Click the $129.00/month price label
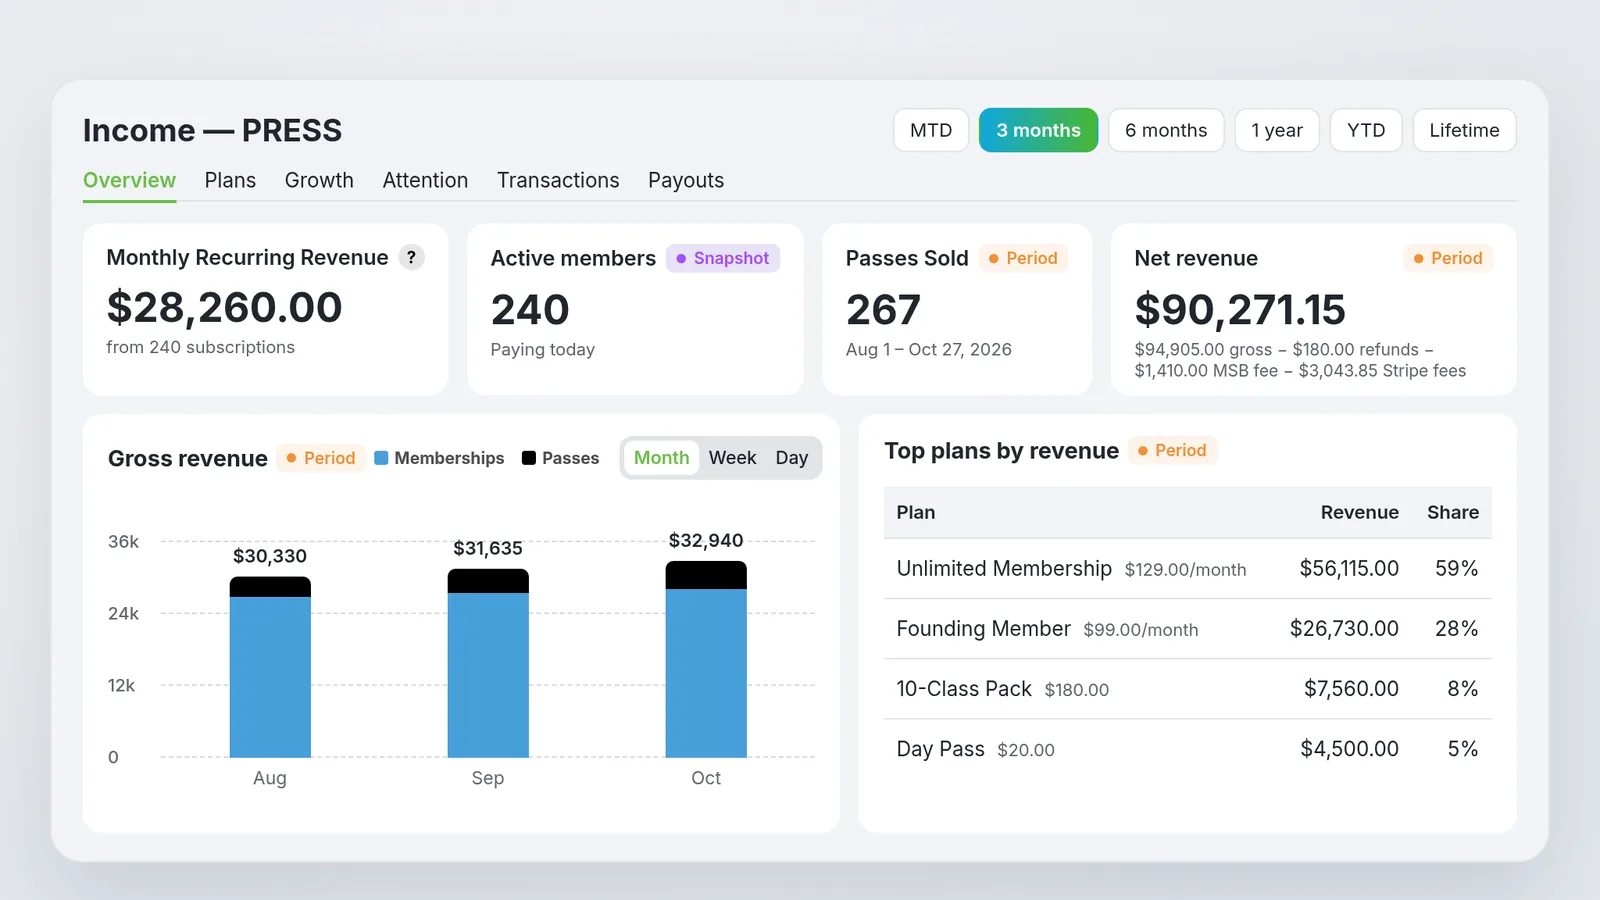1600x900 pixels. coord(1185,570)
